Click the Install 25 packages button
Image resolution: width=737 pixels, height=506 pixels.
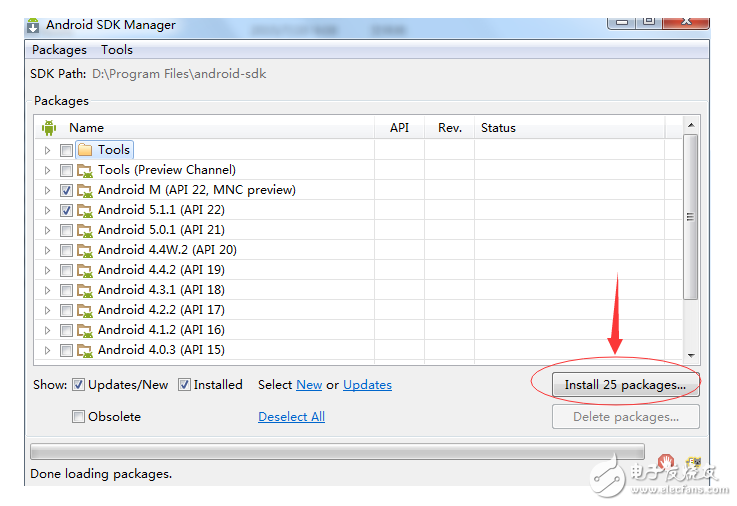point(625,385)
